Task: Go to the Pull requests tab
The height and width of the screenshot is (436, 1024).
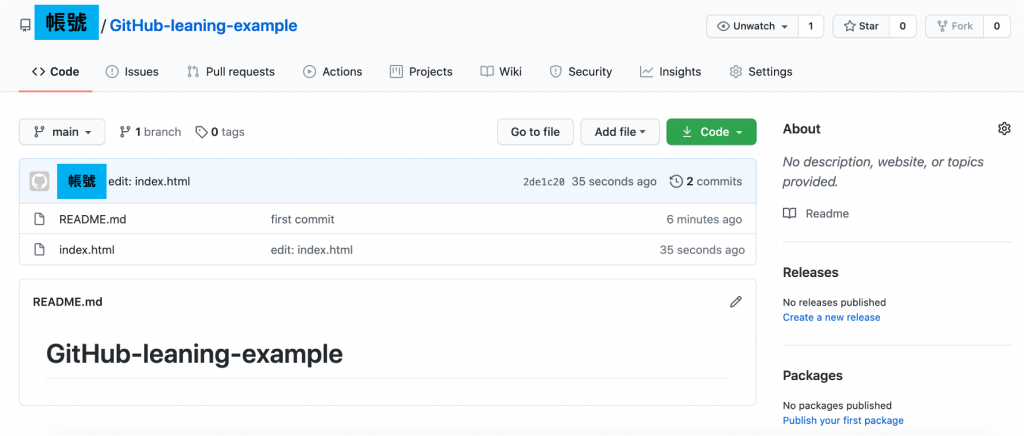Action: (231, 72)
